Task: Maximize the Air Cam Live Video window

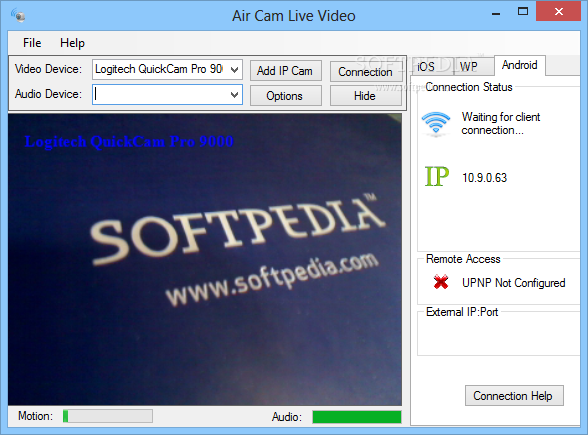Action: click(523, 12)
